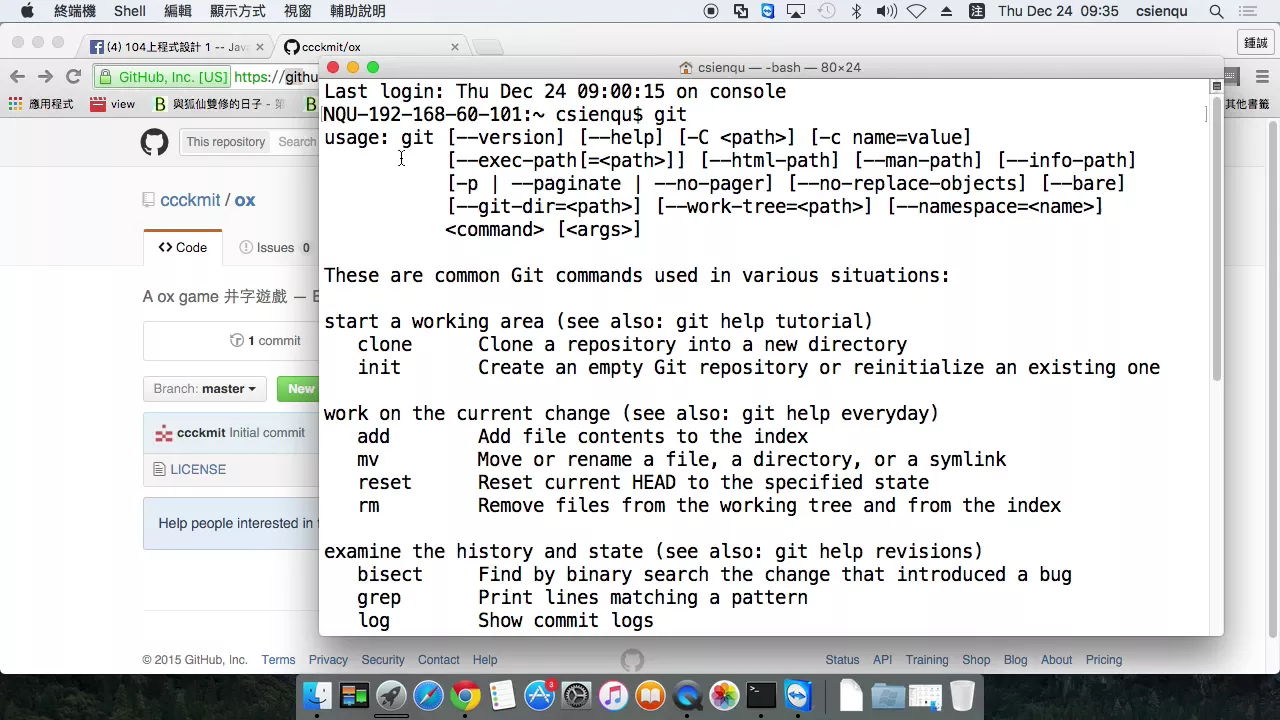Screen dimensions: 1280x720
Task: Close the ccckmit/ox Chrome tab
Action: click(455, 47)
